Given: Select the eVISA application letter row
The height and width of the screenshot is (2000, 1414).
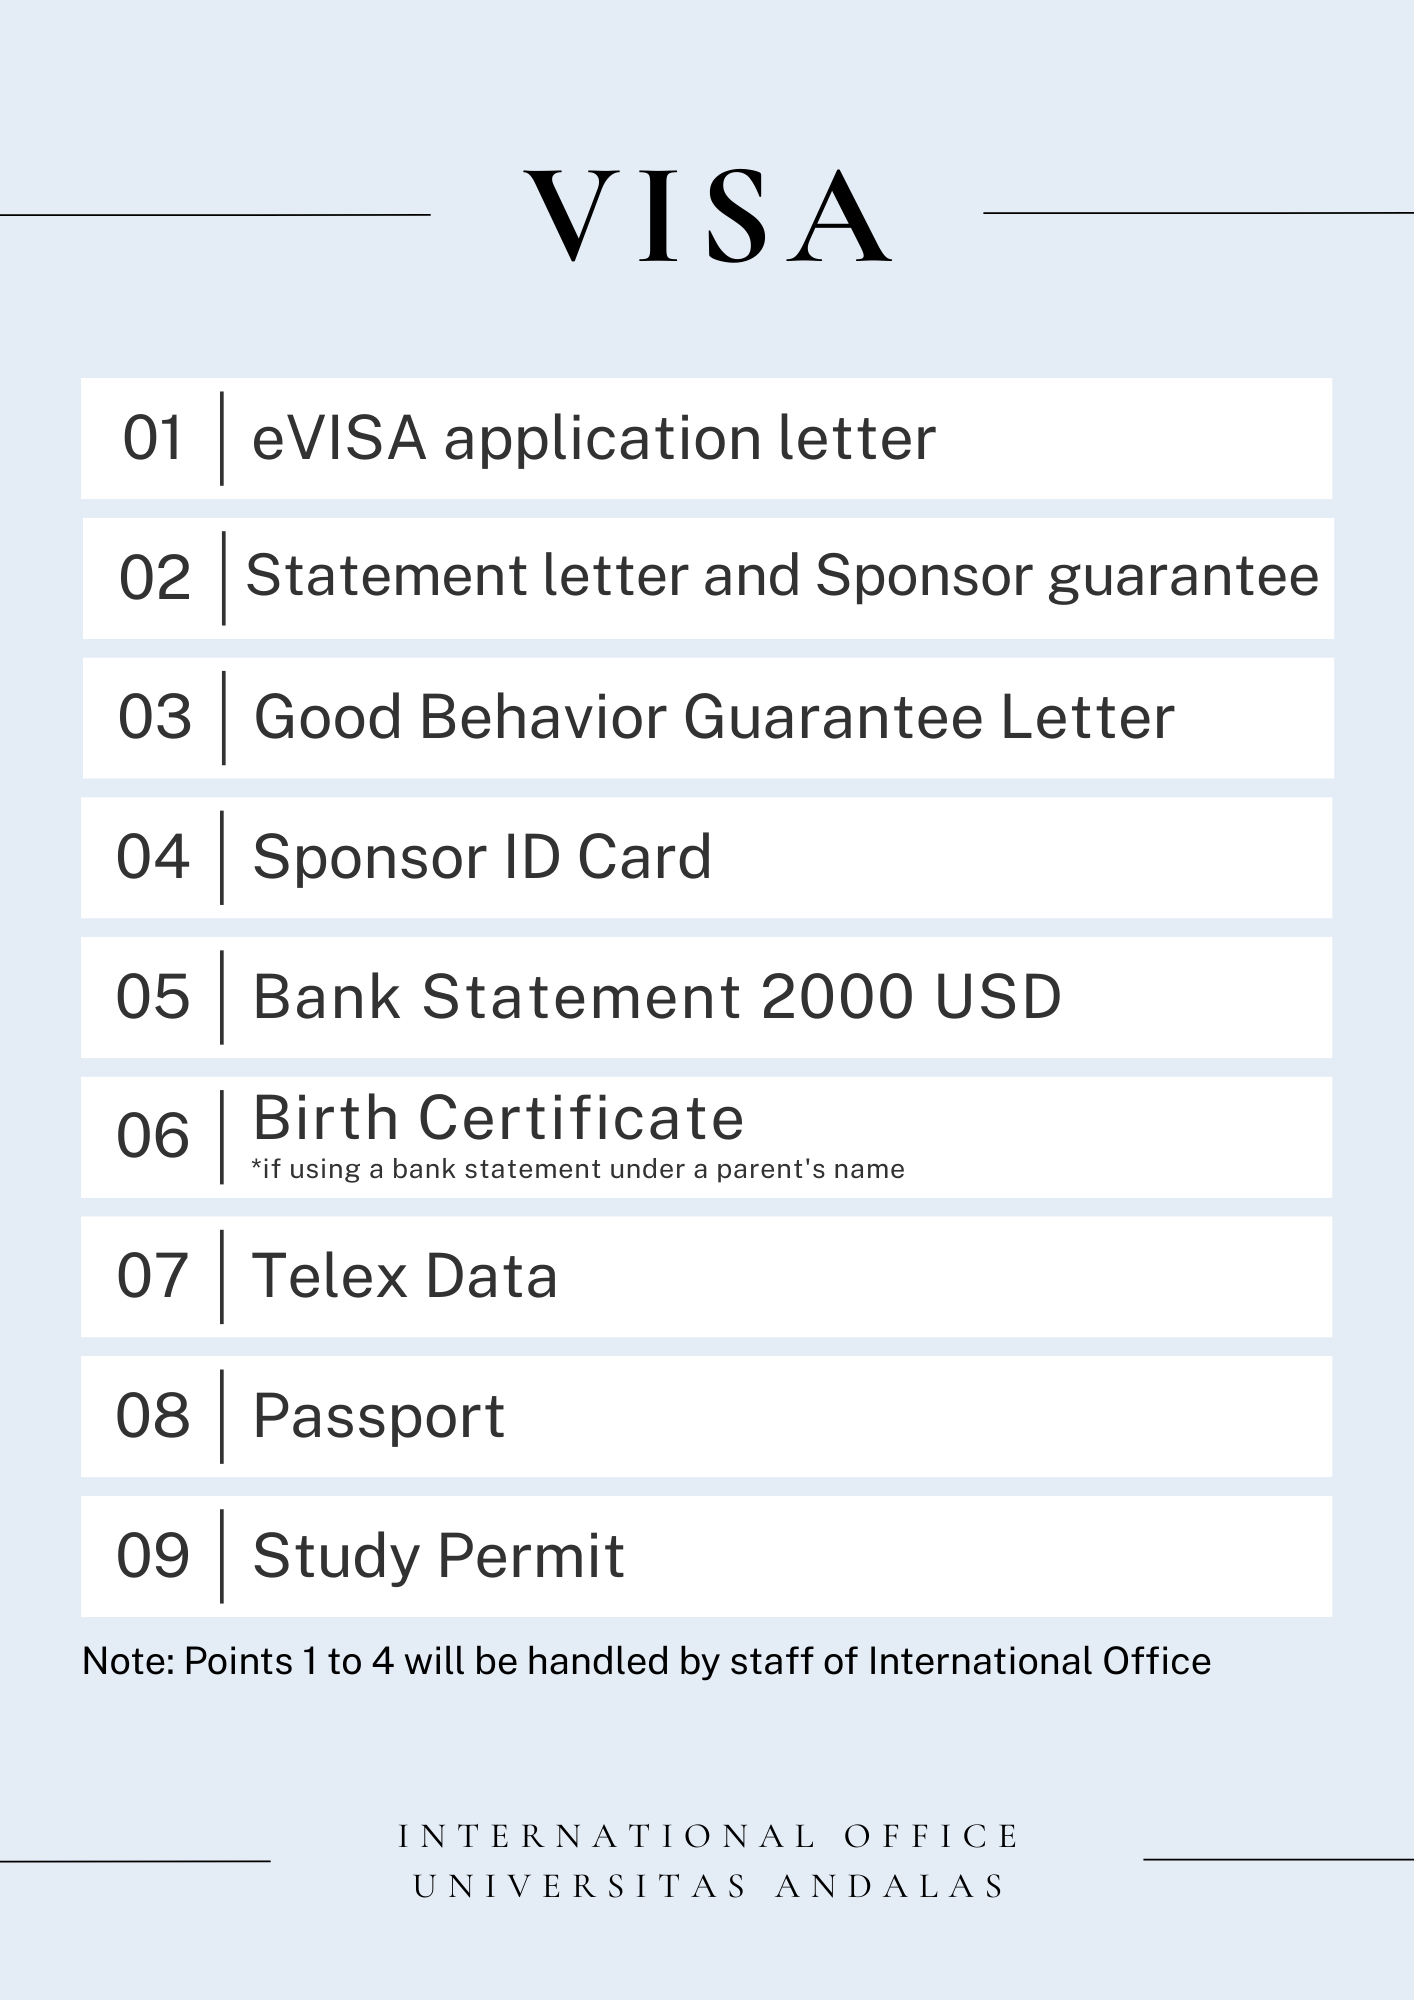Looking at the screenshot, I should point(706,438).
